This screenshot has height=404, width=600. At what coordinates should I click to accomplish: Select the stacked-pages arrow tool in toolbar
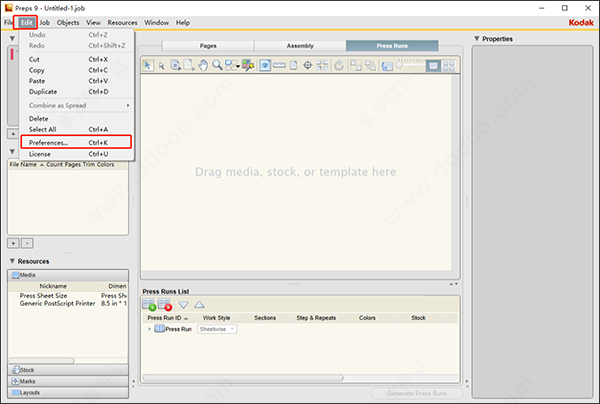(x=176, y=65)
